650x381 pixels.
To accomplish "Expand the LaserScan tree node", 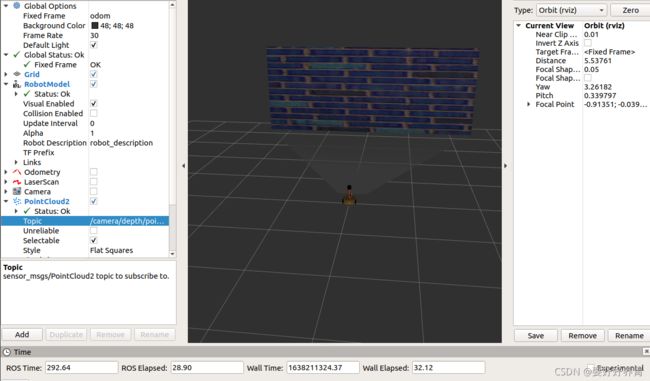I will (6, 182).
